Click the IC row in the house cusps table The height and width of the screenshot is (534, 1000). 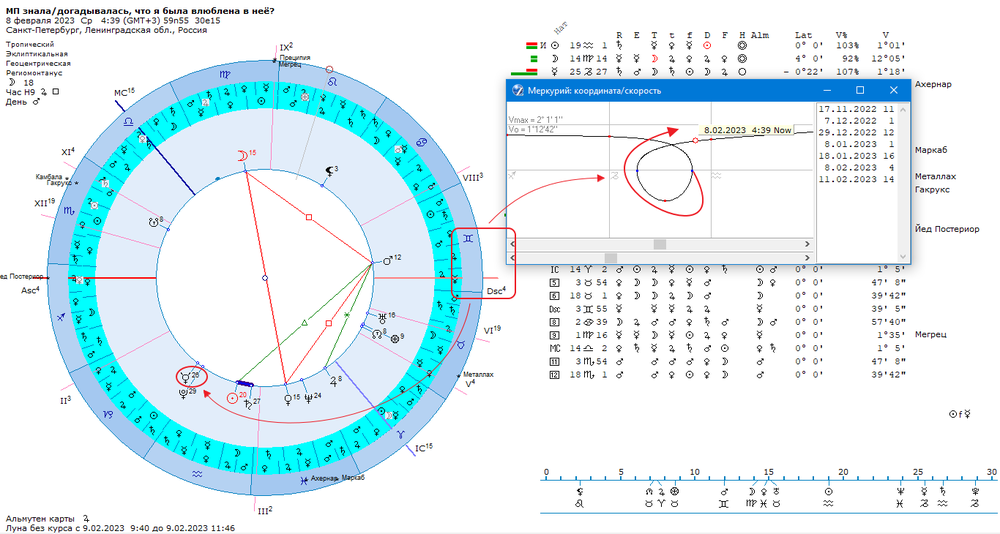[x=726, y=269]
